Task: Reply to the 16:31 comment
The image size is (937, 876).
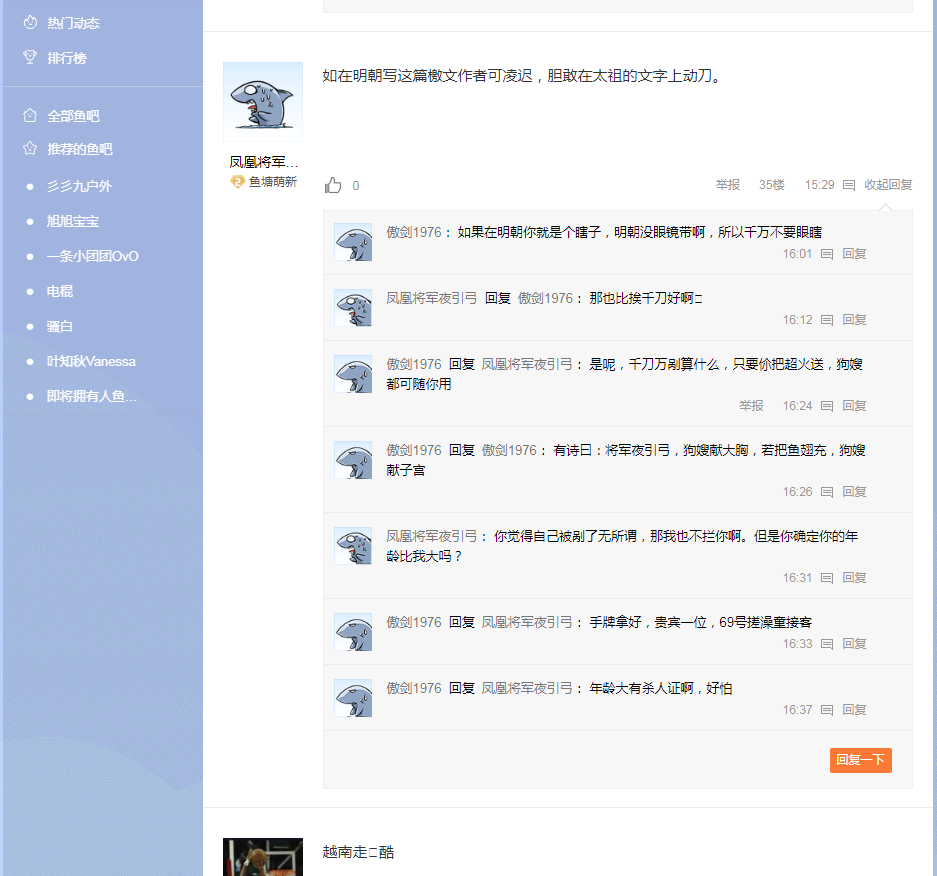Action: (854, 578)
